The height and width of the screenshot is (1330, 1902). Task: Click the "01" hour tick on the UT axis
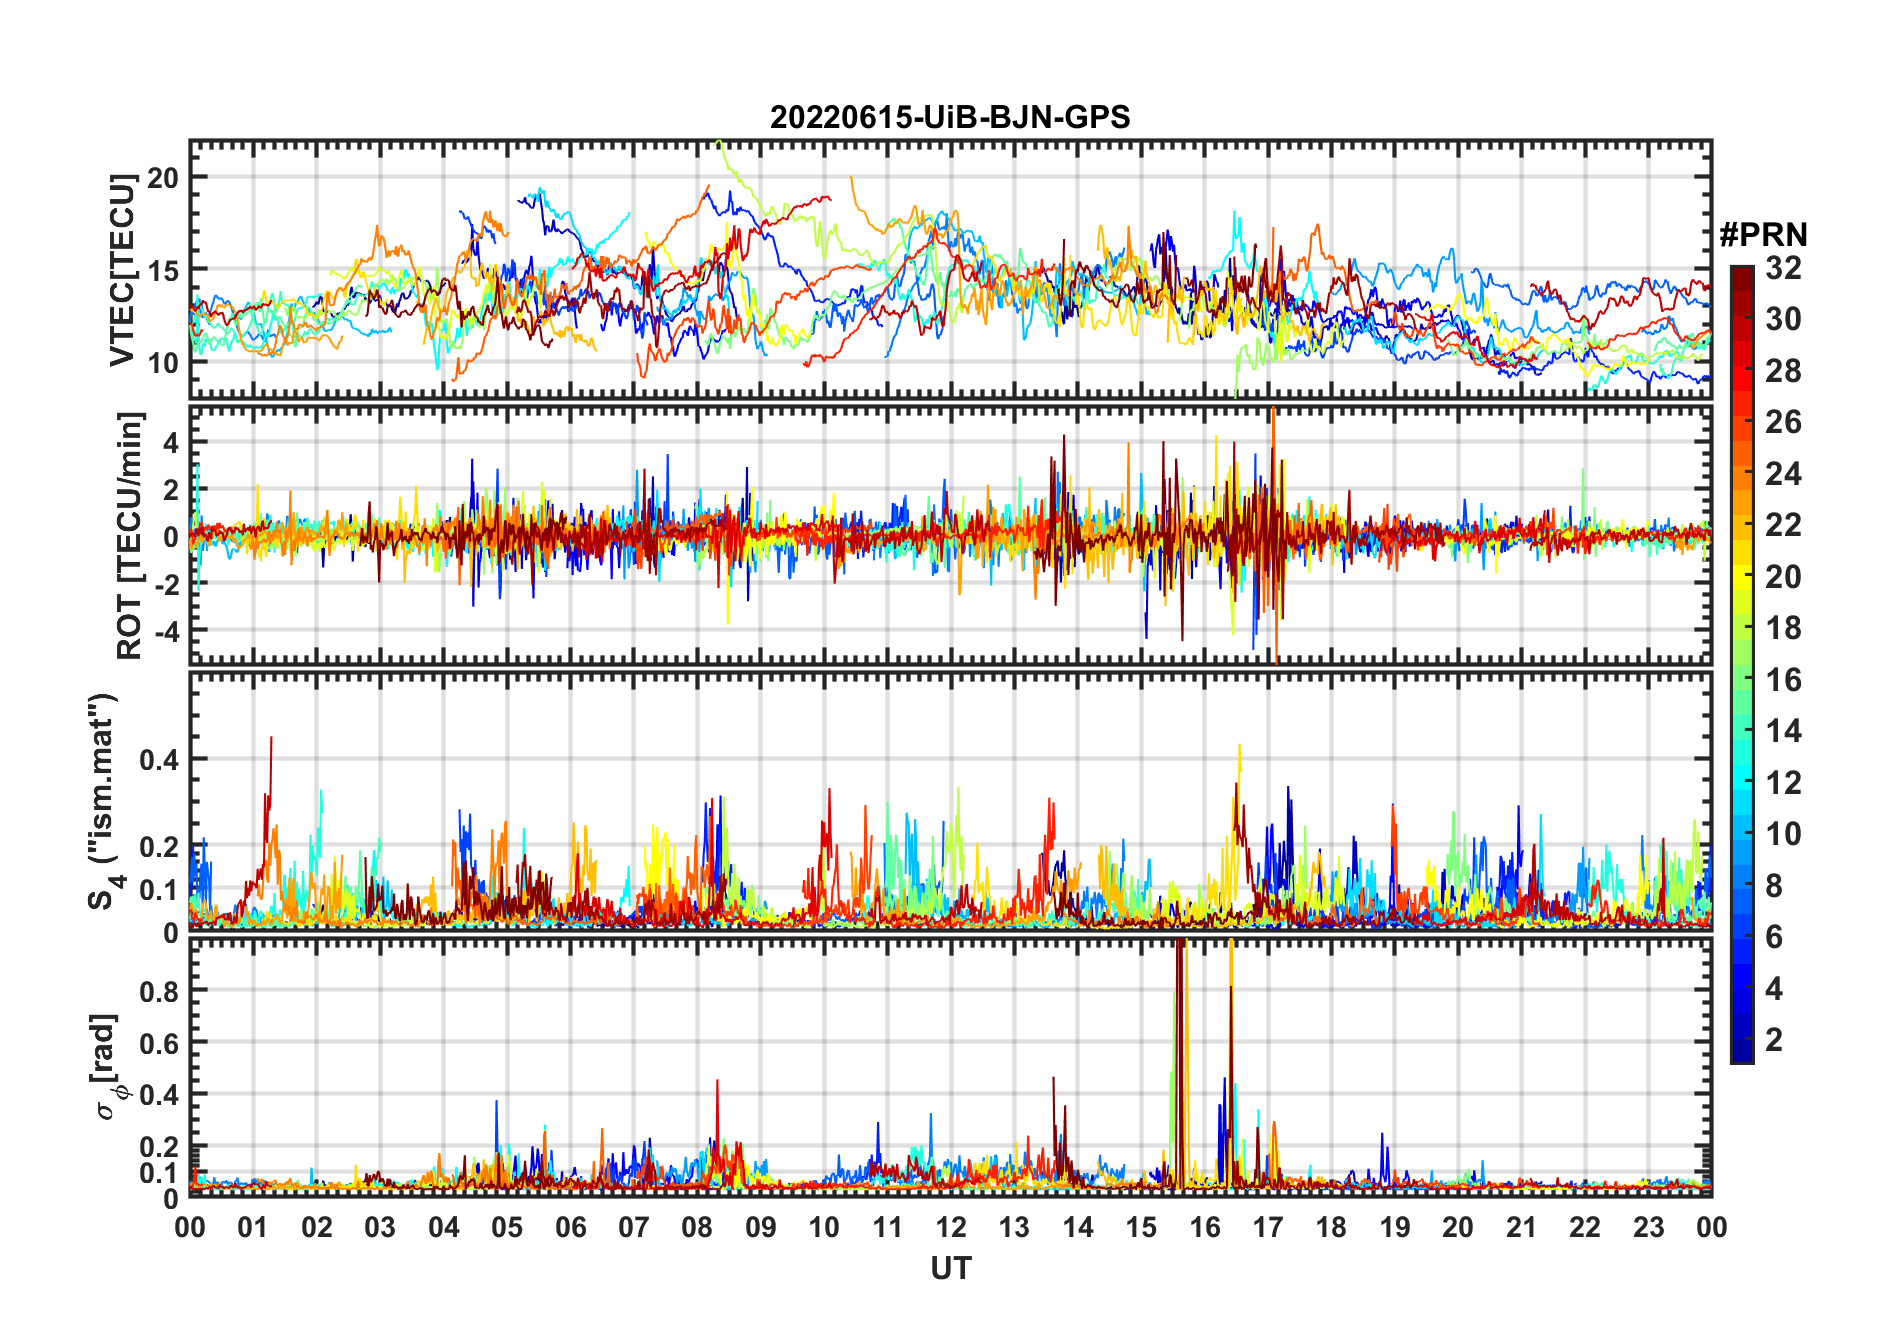pyautogui.click(x=253, y=1228)
